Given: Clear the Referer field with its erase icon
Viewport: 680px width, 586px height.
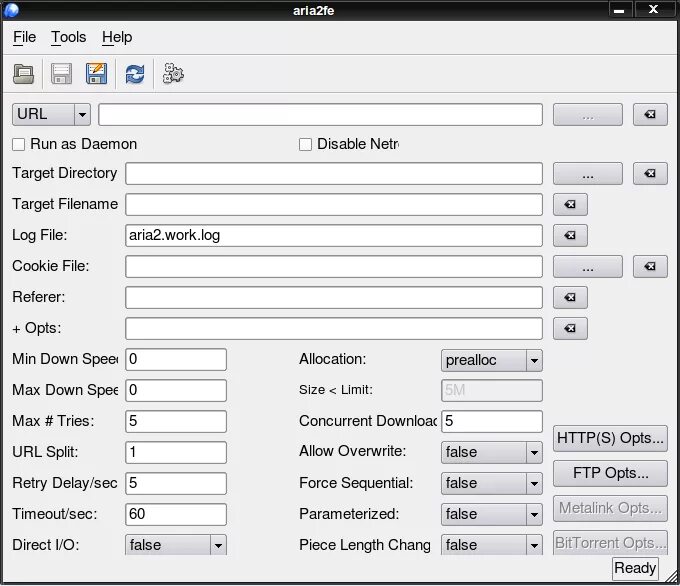Looking at the screenshot, I should click(x=570, y=298).
